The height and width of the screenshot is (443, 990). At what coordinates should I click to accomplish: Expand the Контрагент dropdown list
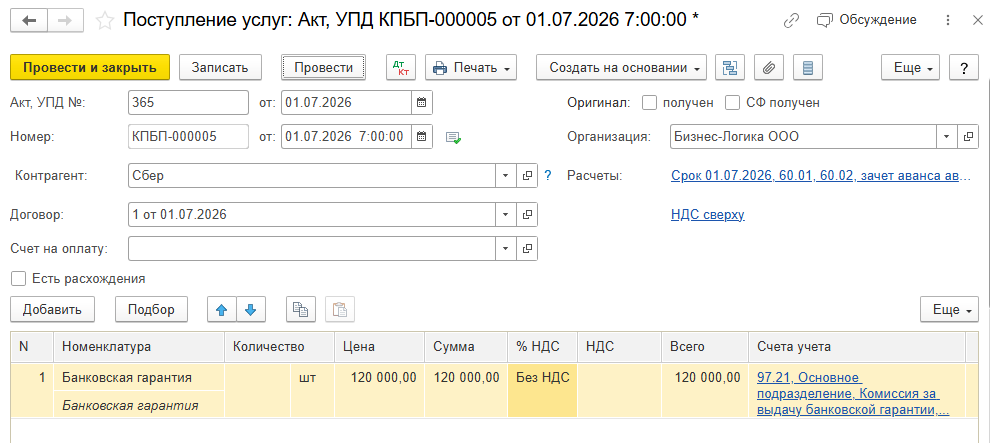coord(505,176)
